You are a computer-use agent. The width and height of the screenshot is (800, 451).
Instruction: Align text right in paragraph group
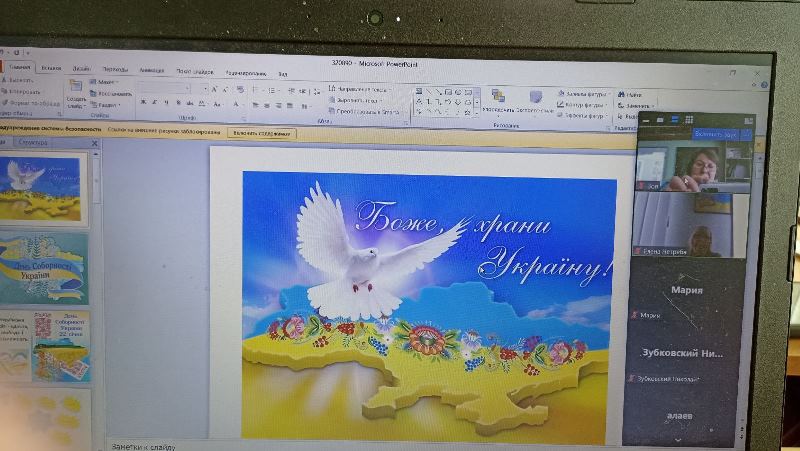click(x=278, y=106)
